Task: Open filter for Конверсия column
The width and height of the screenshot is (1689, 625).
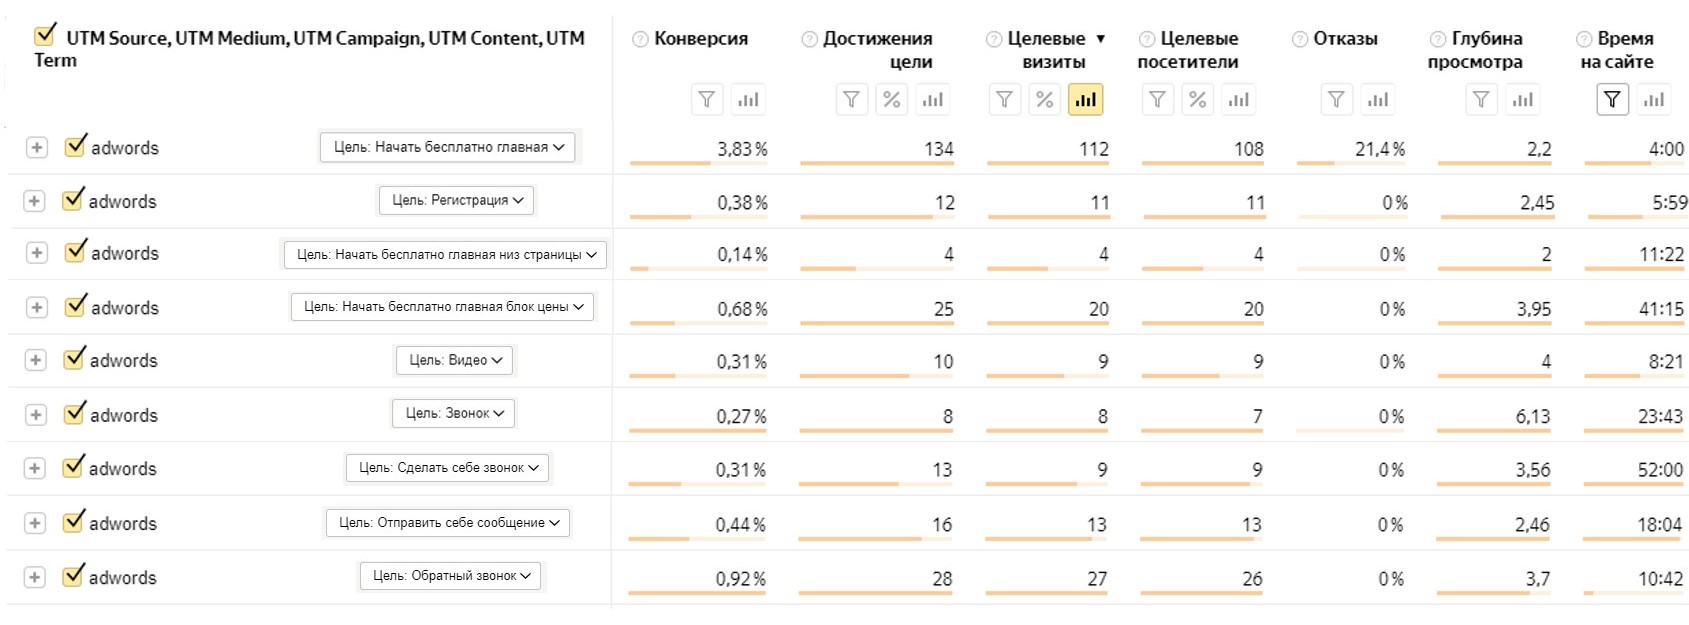Action: [707, 99]
